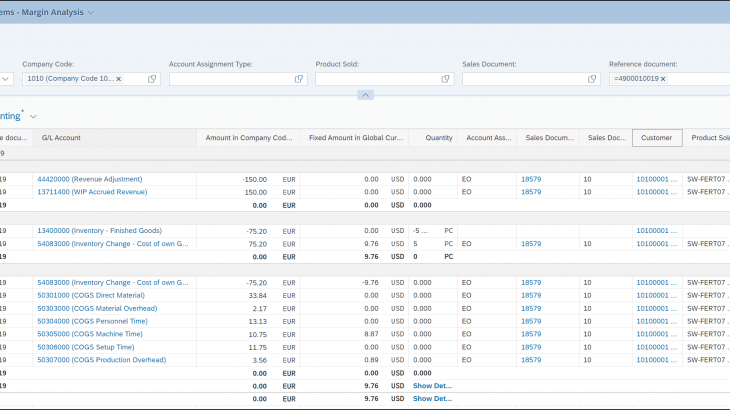The height and width of the screenshot is (410, 730).
Task: Open Sales Document value help icon
Action: [592, 79]
